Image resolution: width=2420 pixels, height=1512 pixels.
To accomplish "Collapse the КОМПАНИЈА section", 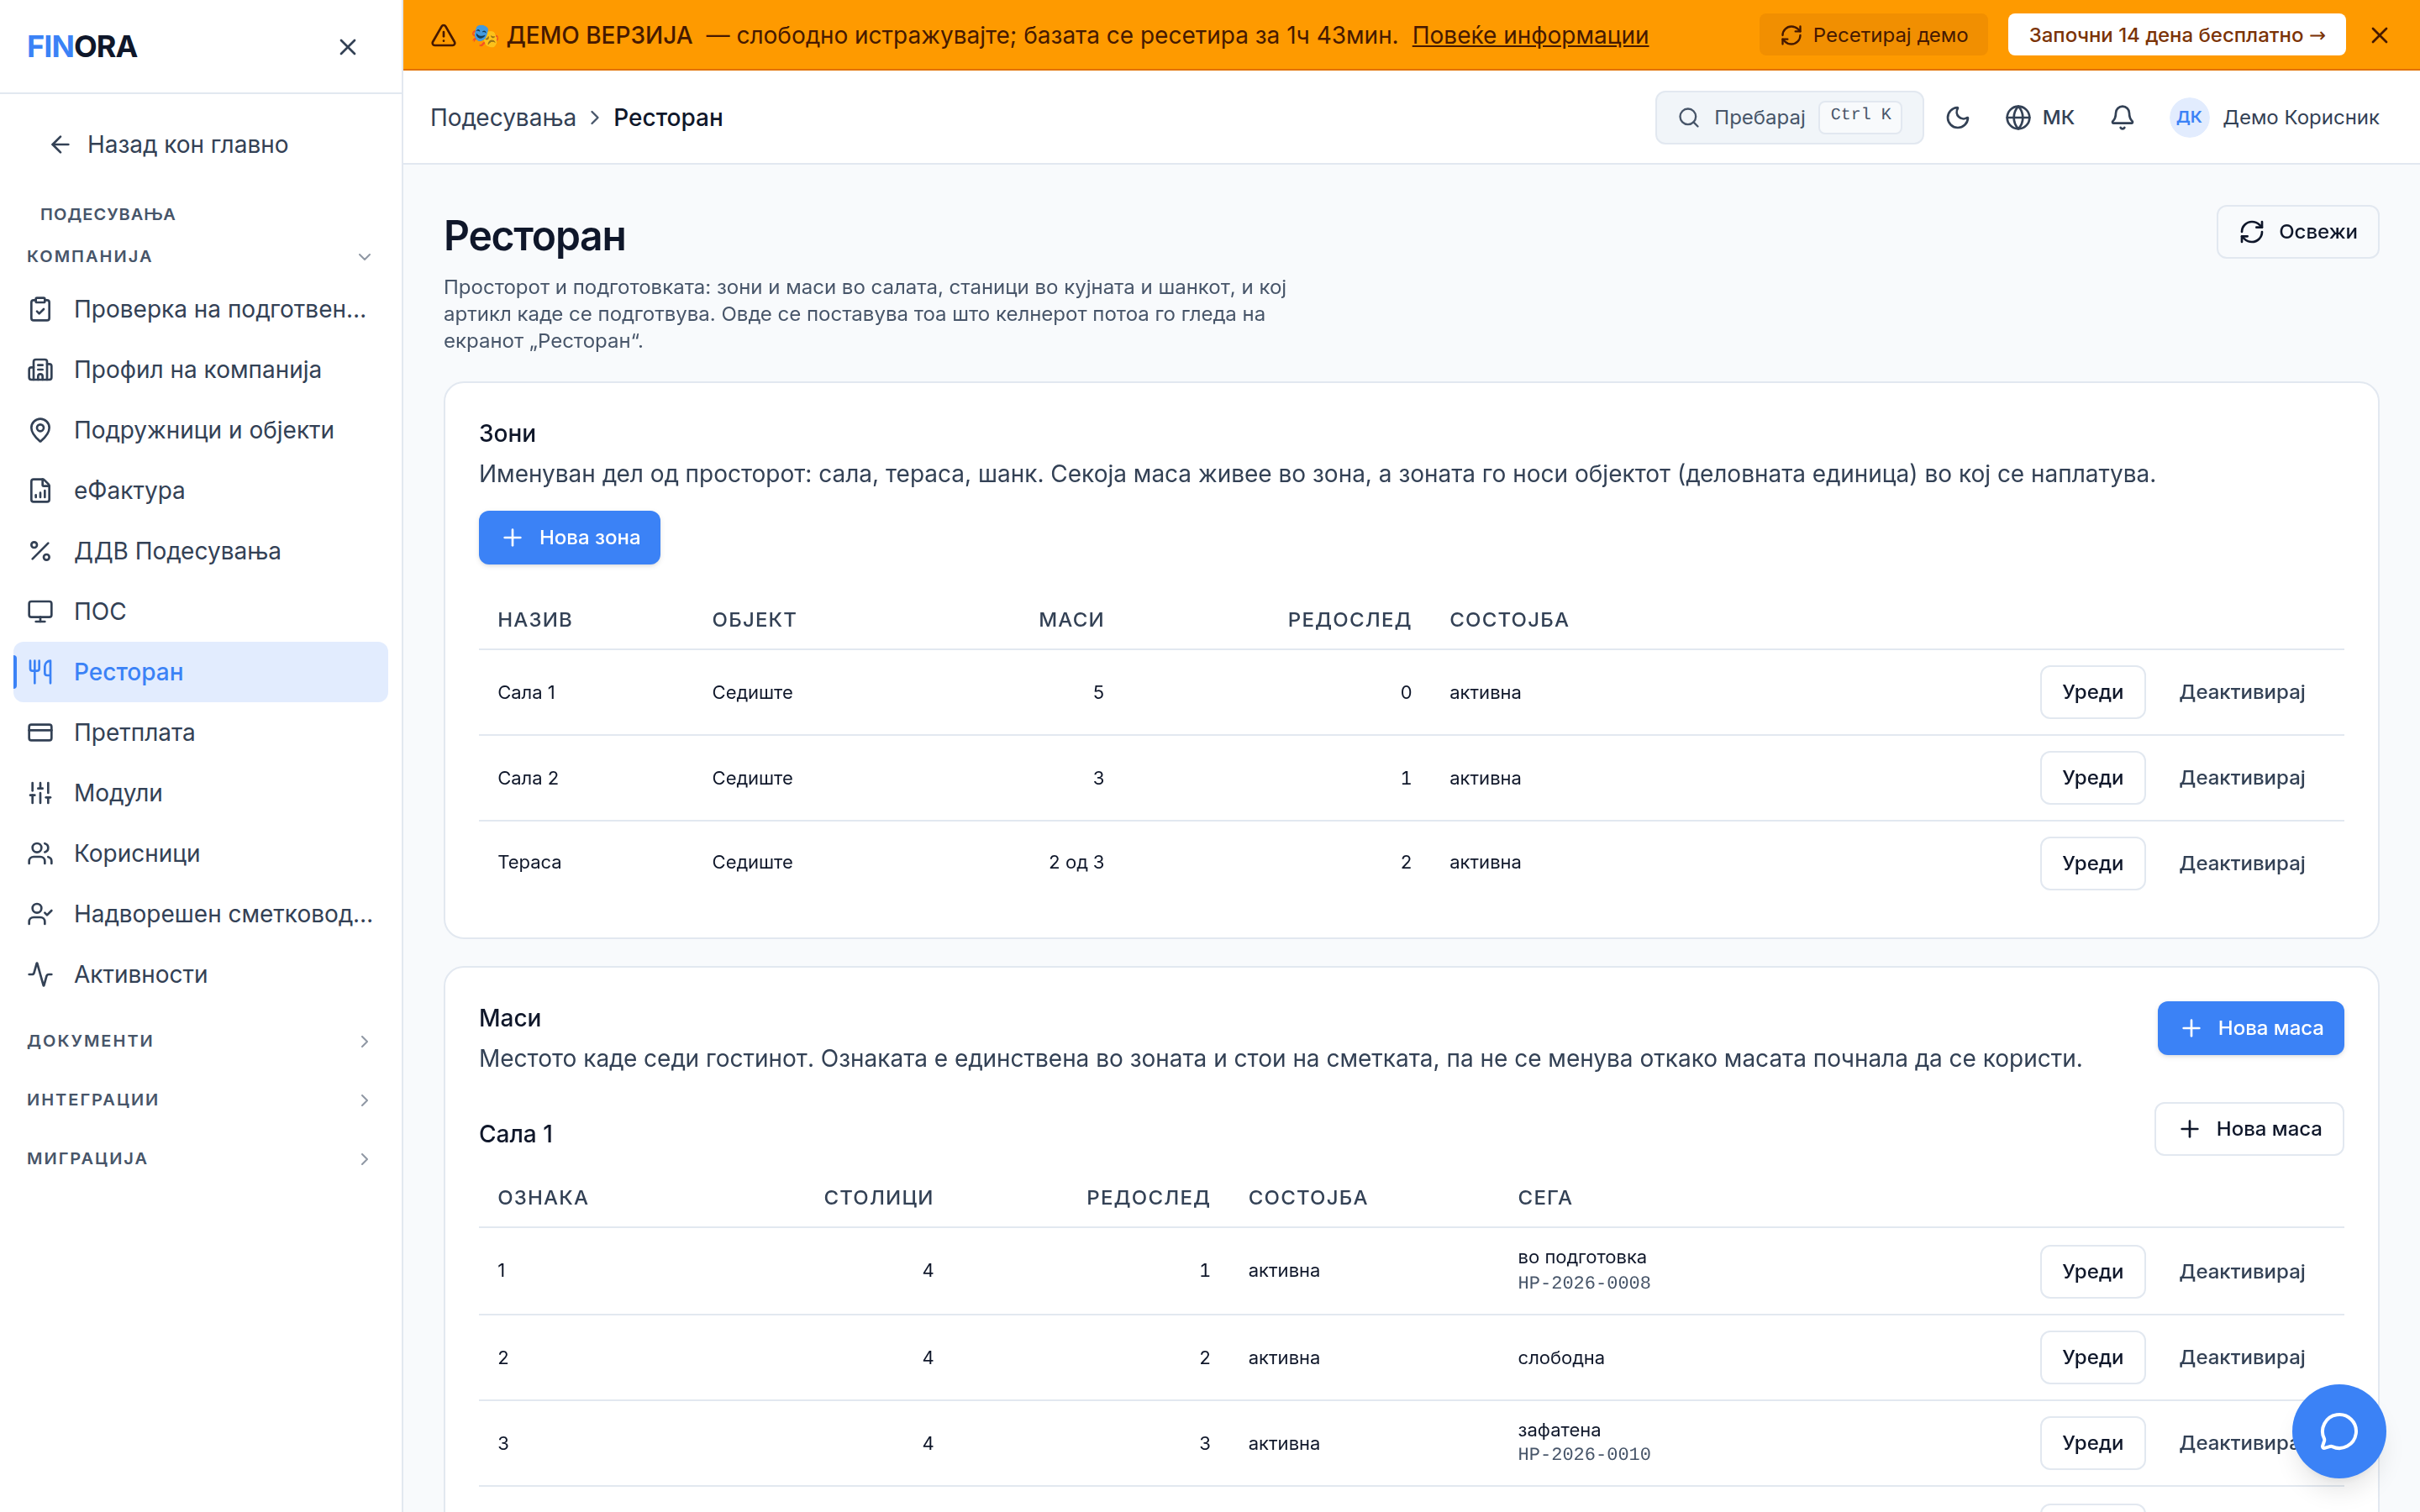I will 200,257.
